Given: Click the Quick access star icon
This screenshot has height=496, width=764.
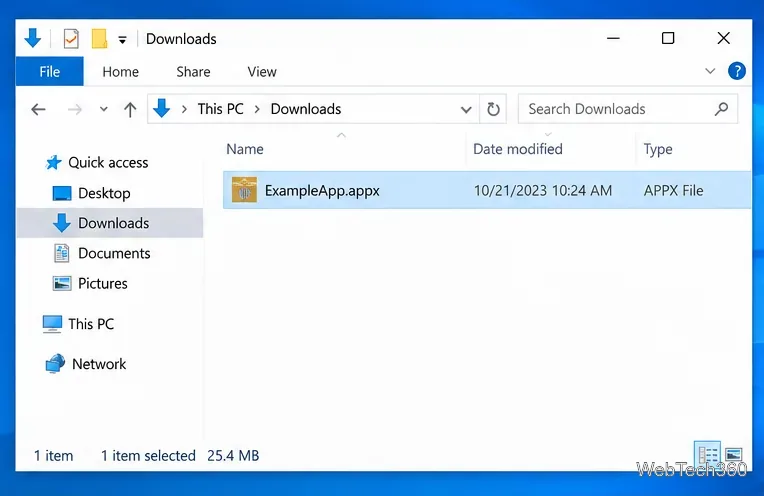Looking at the screenshot, I should pos(53,162).
